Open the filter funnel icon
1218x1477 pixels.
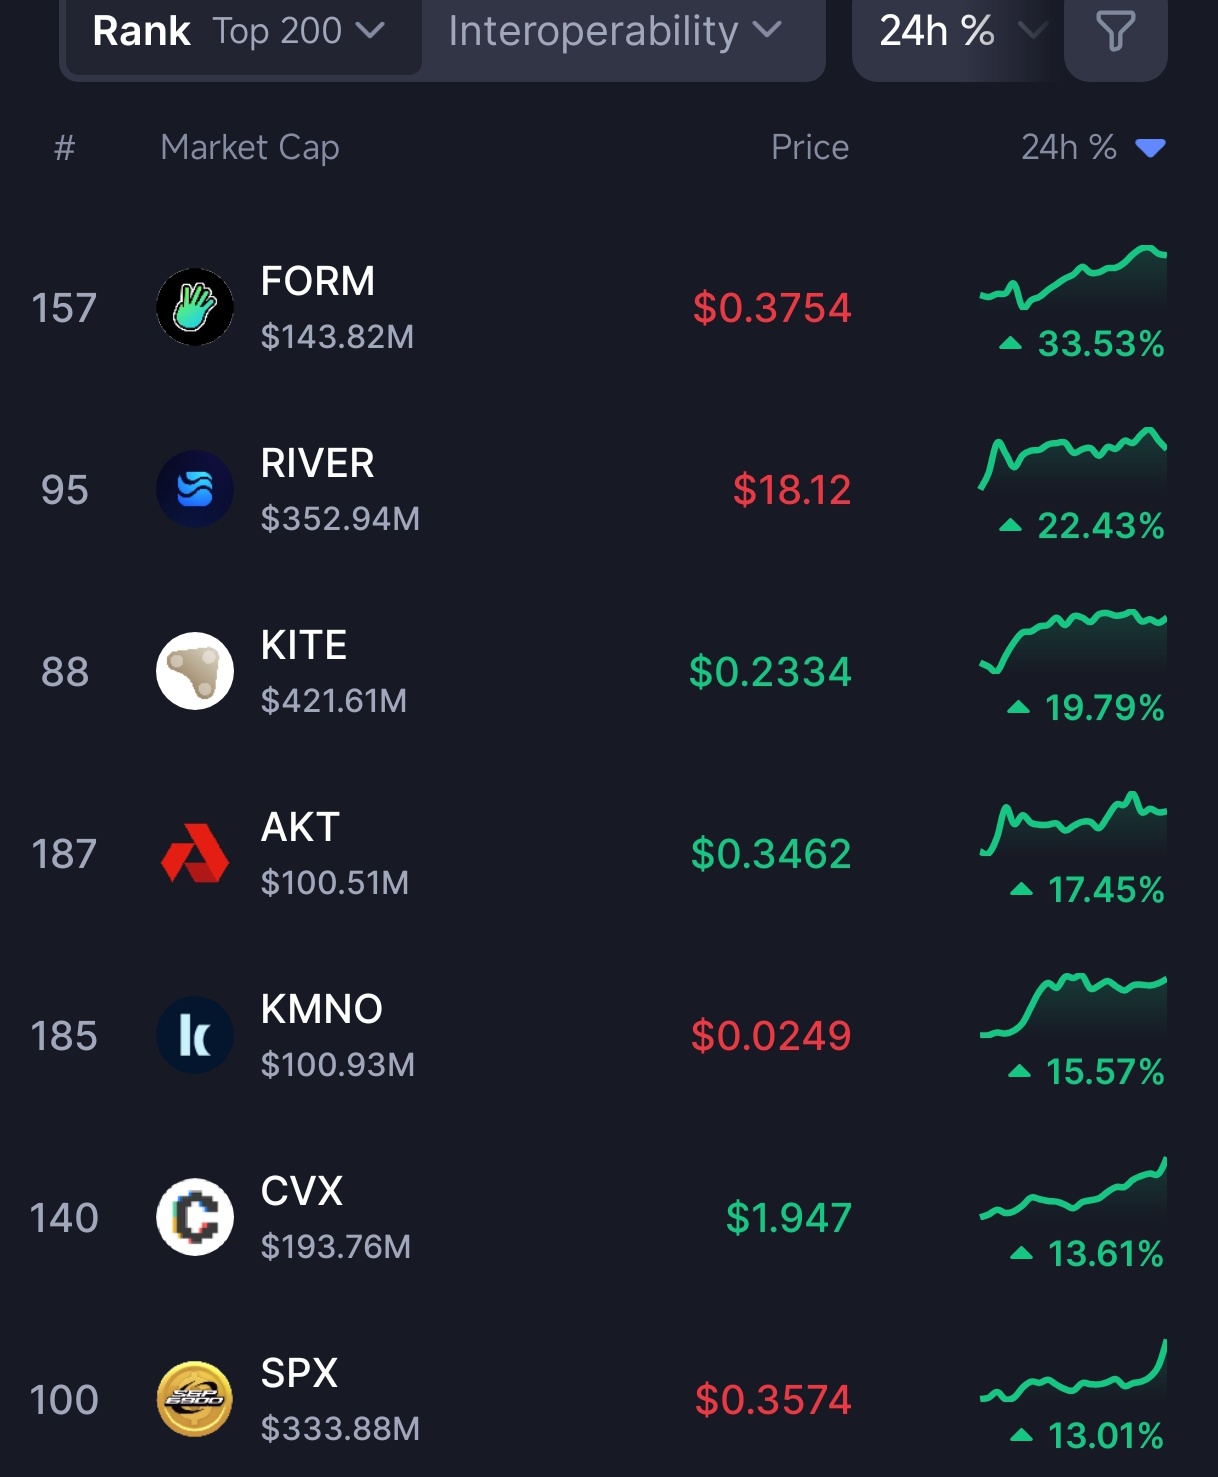1115,32
